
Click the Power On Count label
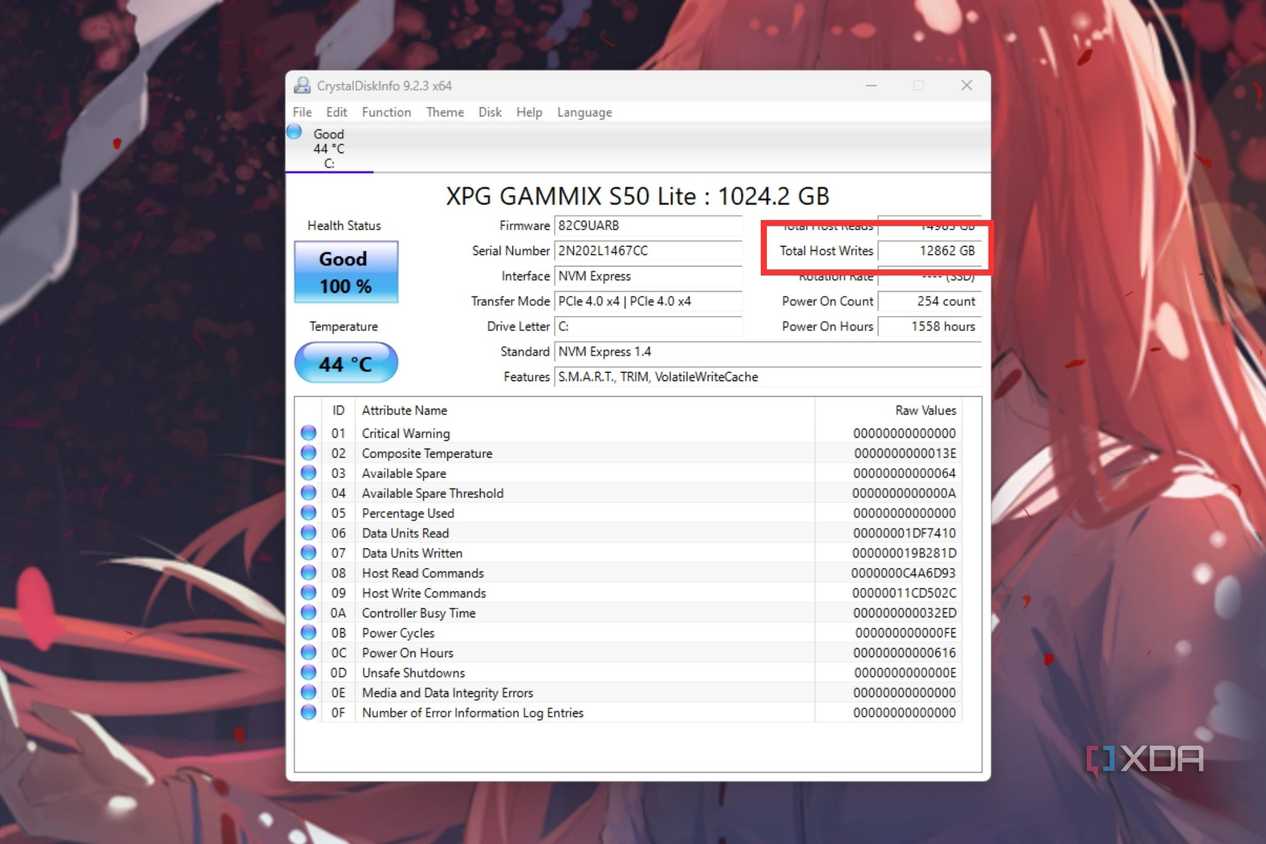coord(828,301)
